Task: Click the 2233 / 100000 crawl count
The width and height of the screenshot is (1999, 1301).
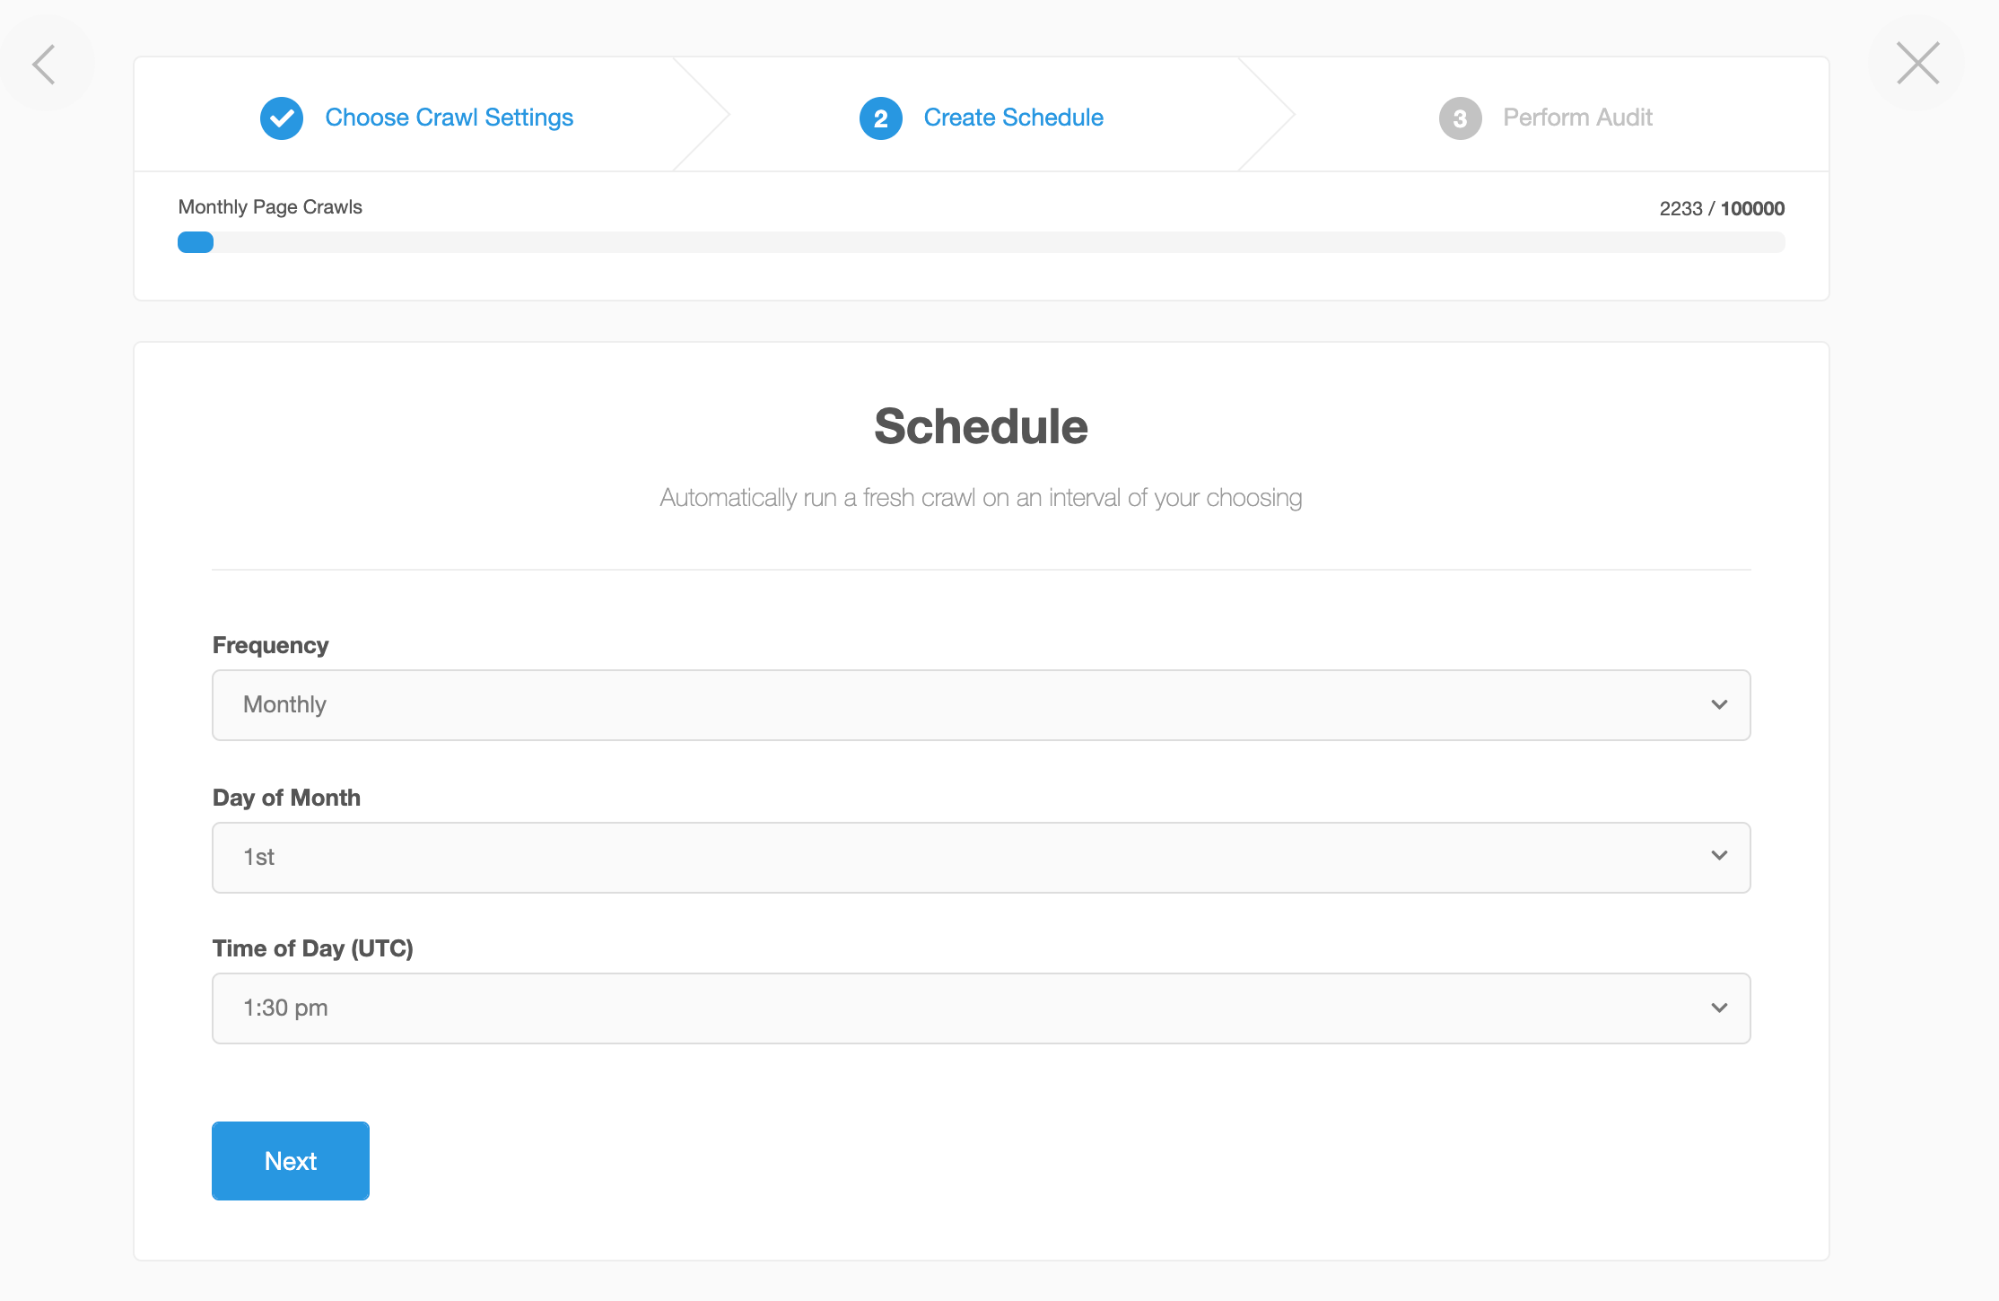Action: point(1721,208)
